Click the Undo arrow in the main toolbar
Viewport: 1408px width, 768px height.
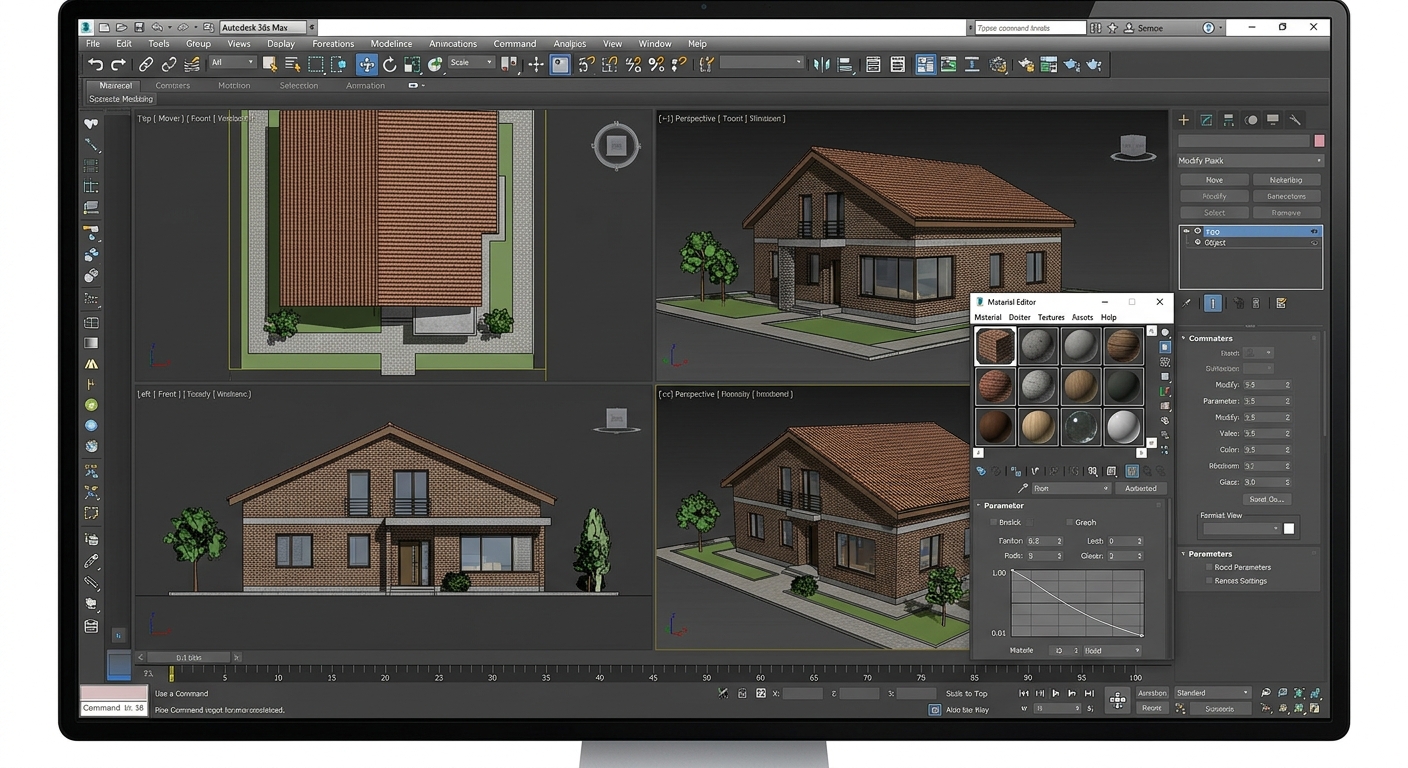[x=95, y=64]
